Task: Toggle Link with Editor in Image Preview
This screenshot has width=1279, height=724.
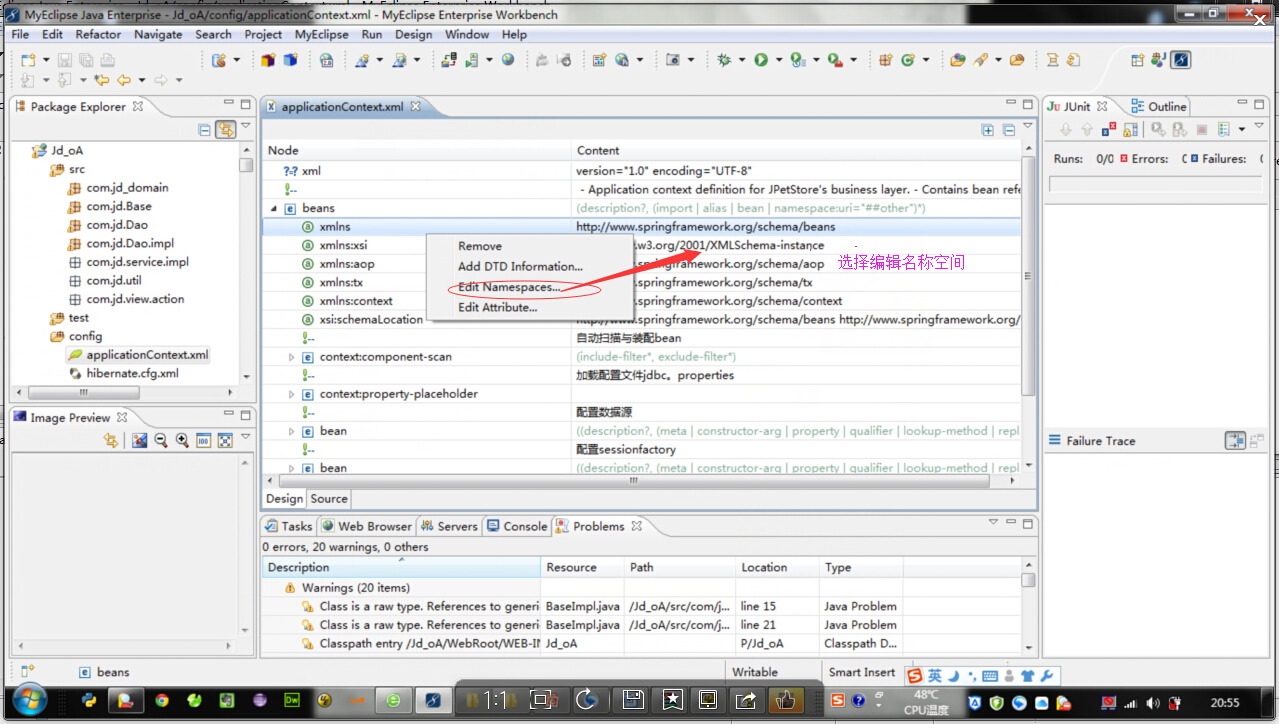Action: [x=110, y=440]
